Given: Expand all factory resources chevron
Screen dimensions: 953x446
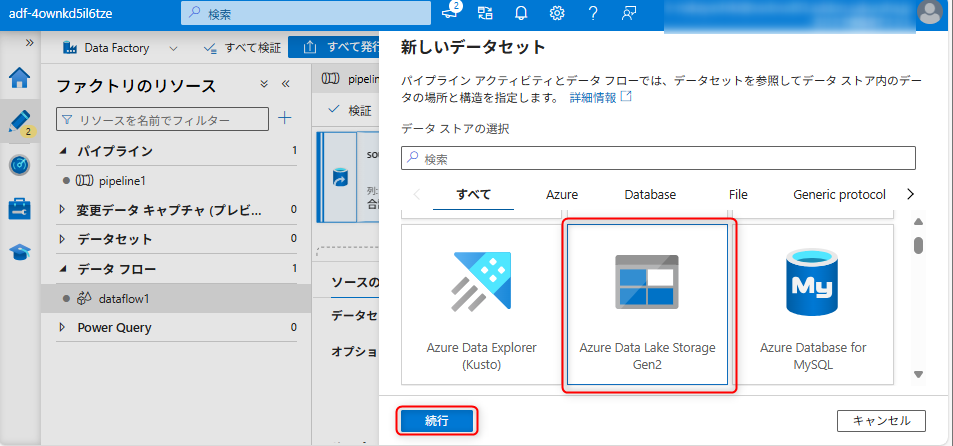Looking at the screenshot, I should (x=264, y=84).
